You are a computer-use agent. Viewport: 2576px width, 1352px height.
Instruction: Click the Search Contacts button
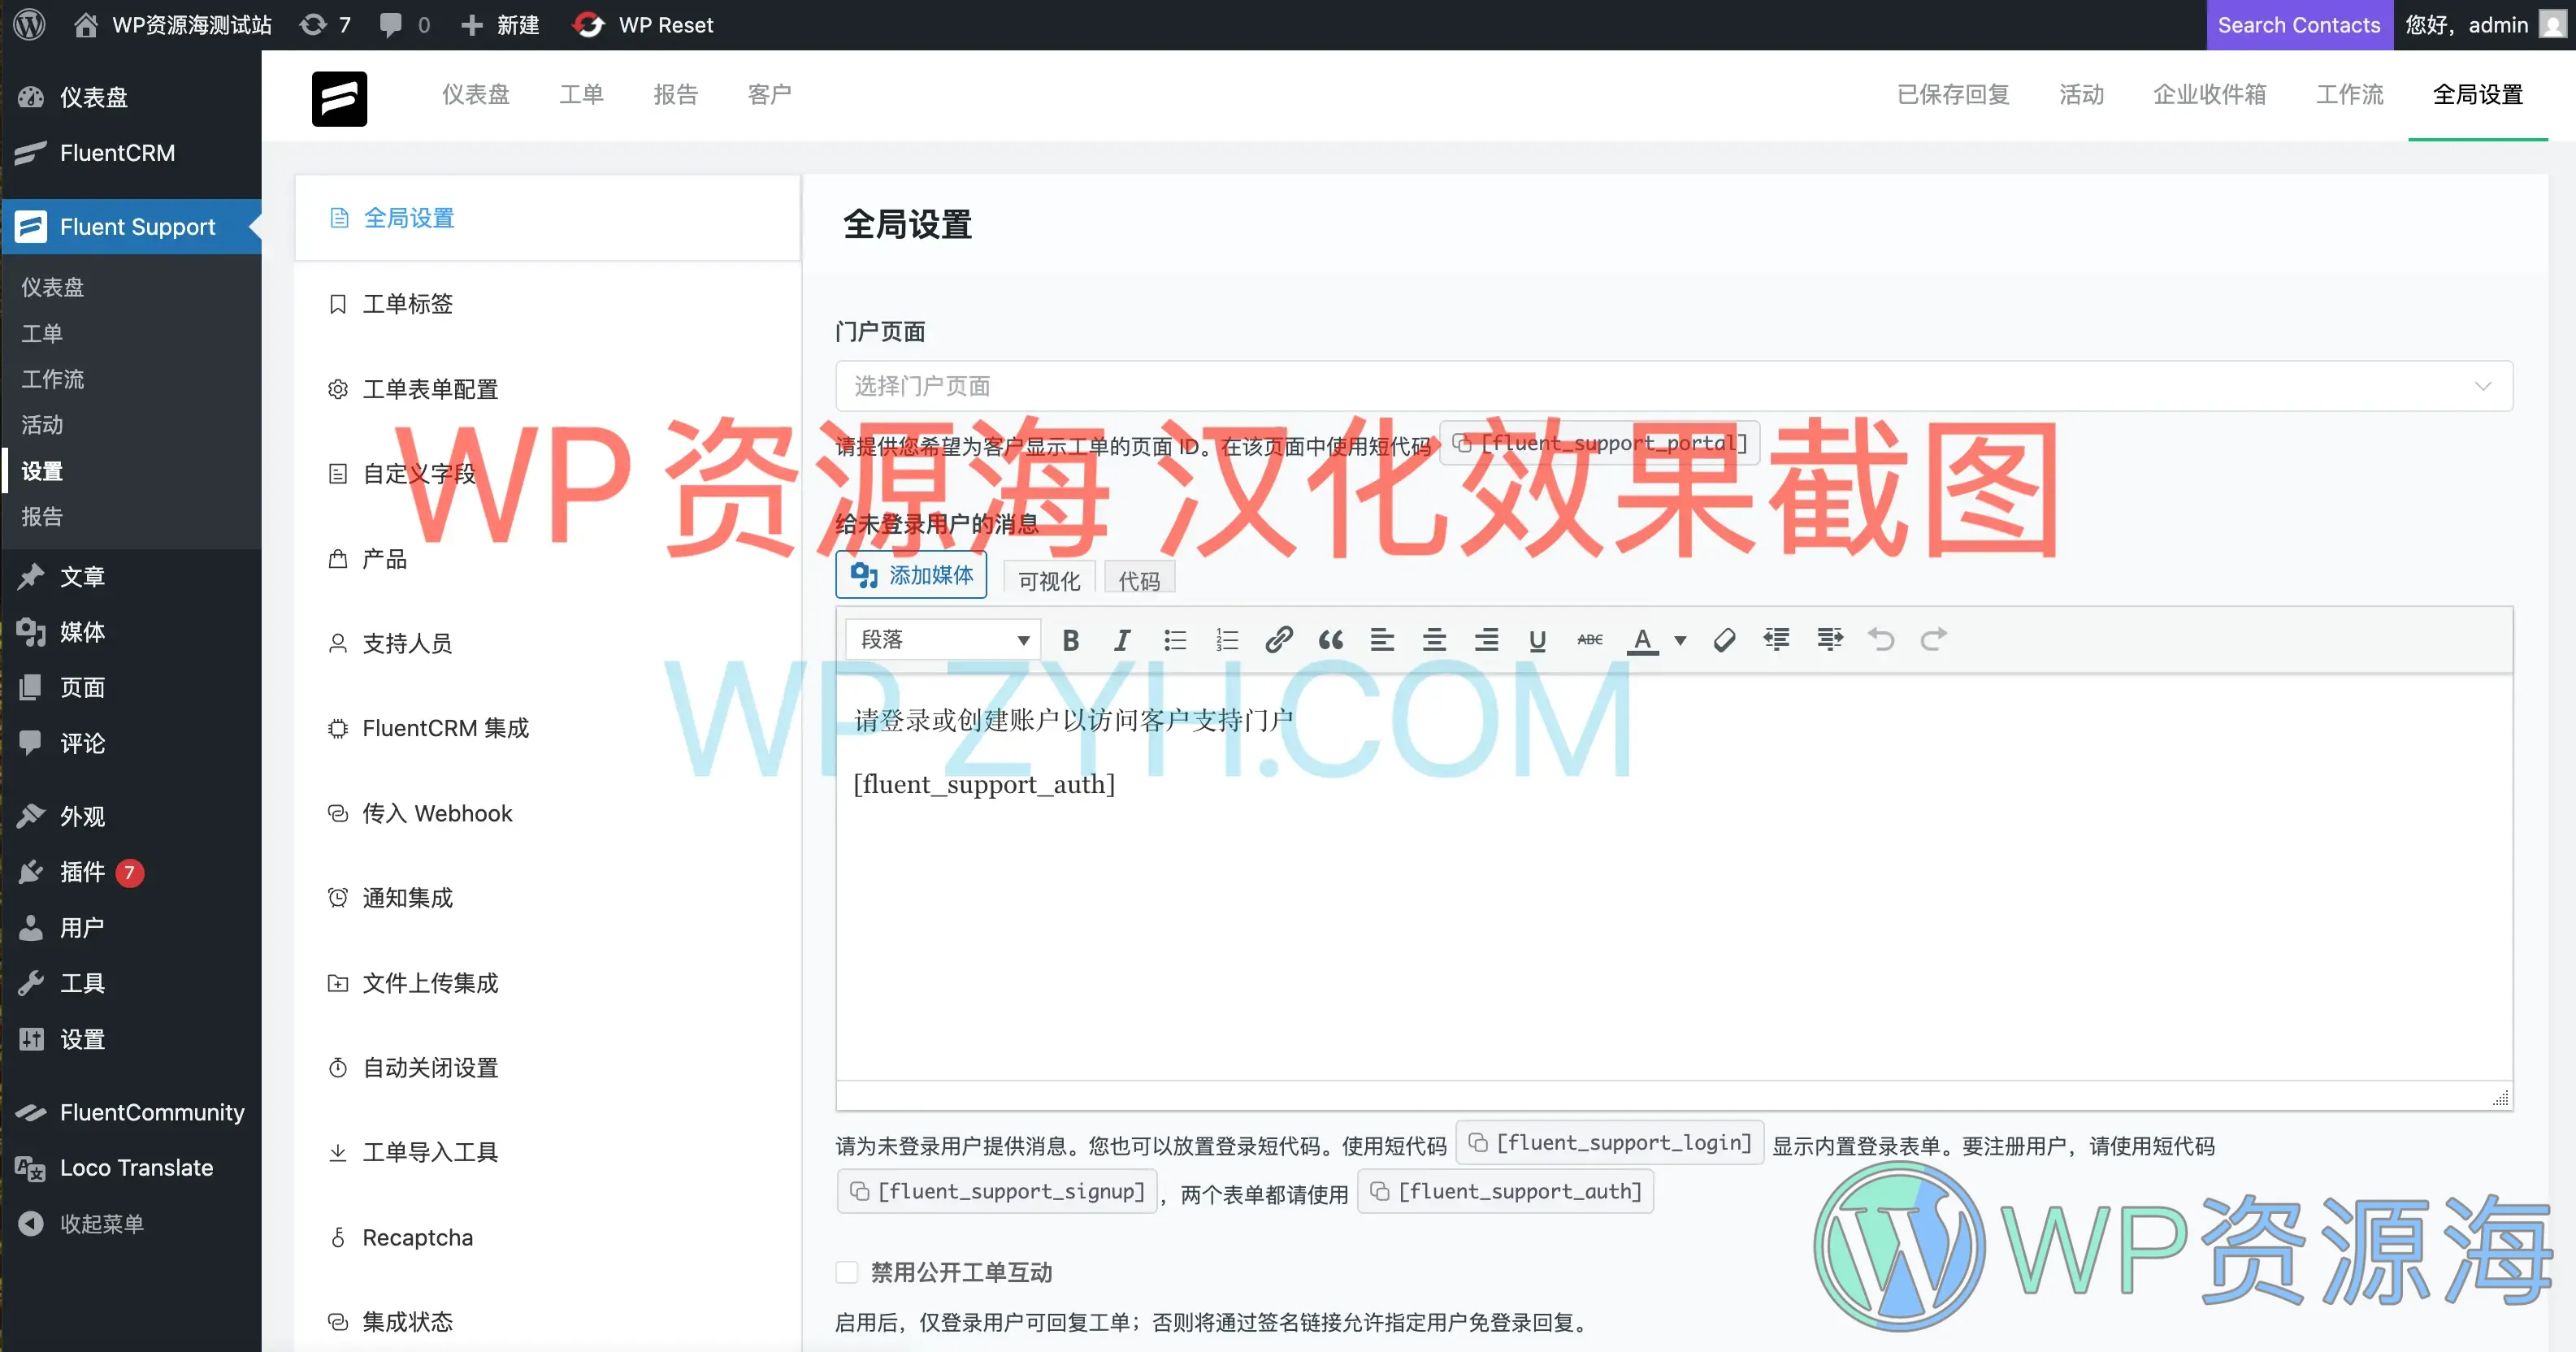point(2298,25)
